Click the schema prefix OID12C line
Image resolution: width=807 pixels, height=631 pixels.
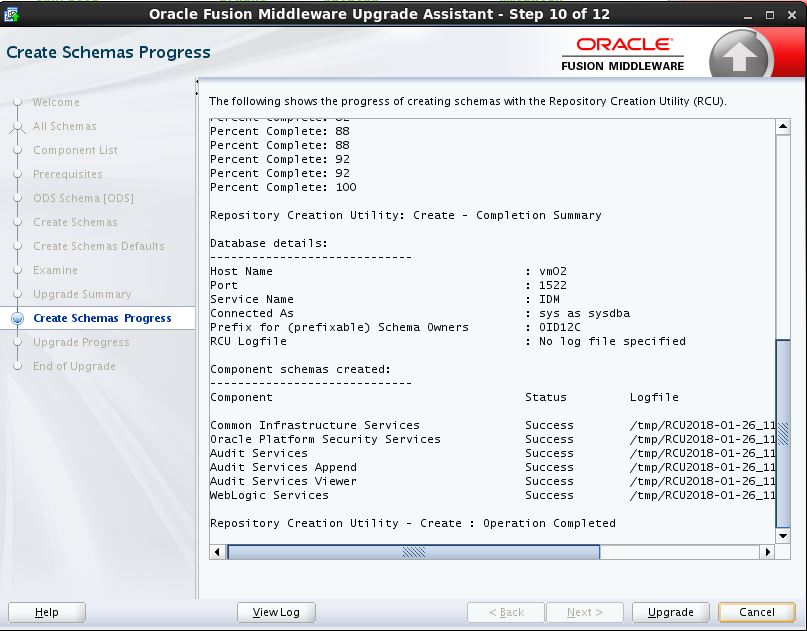395,327
